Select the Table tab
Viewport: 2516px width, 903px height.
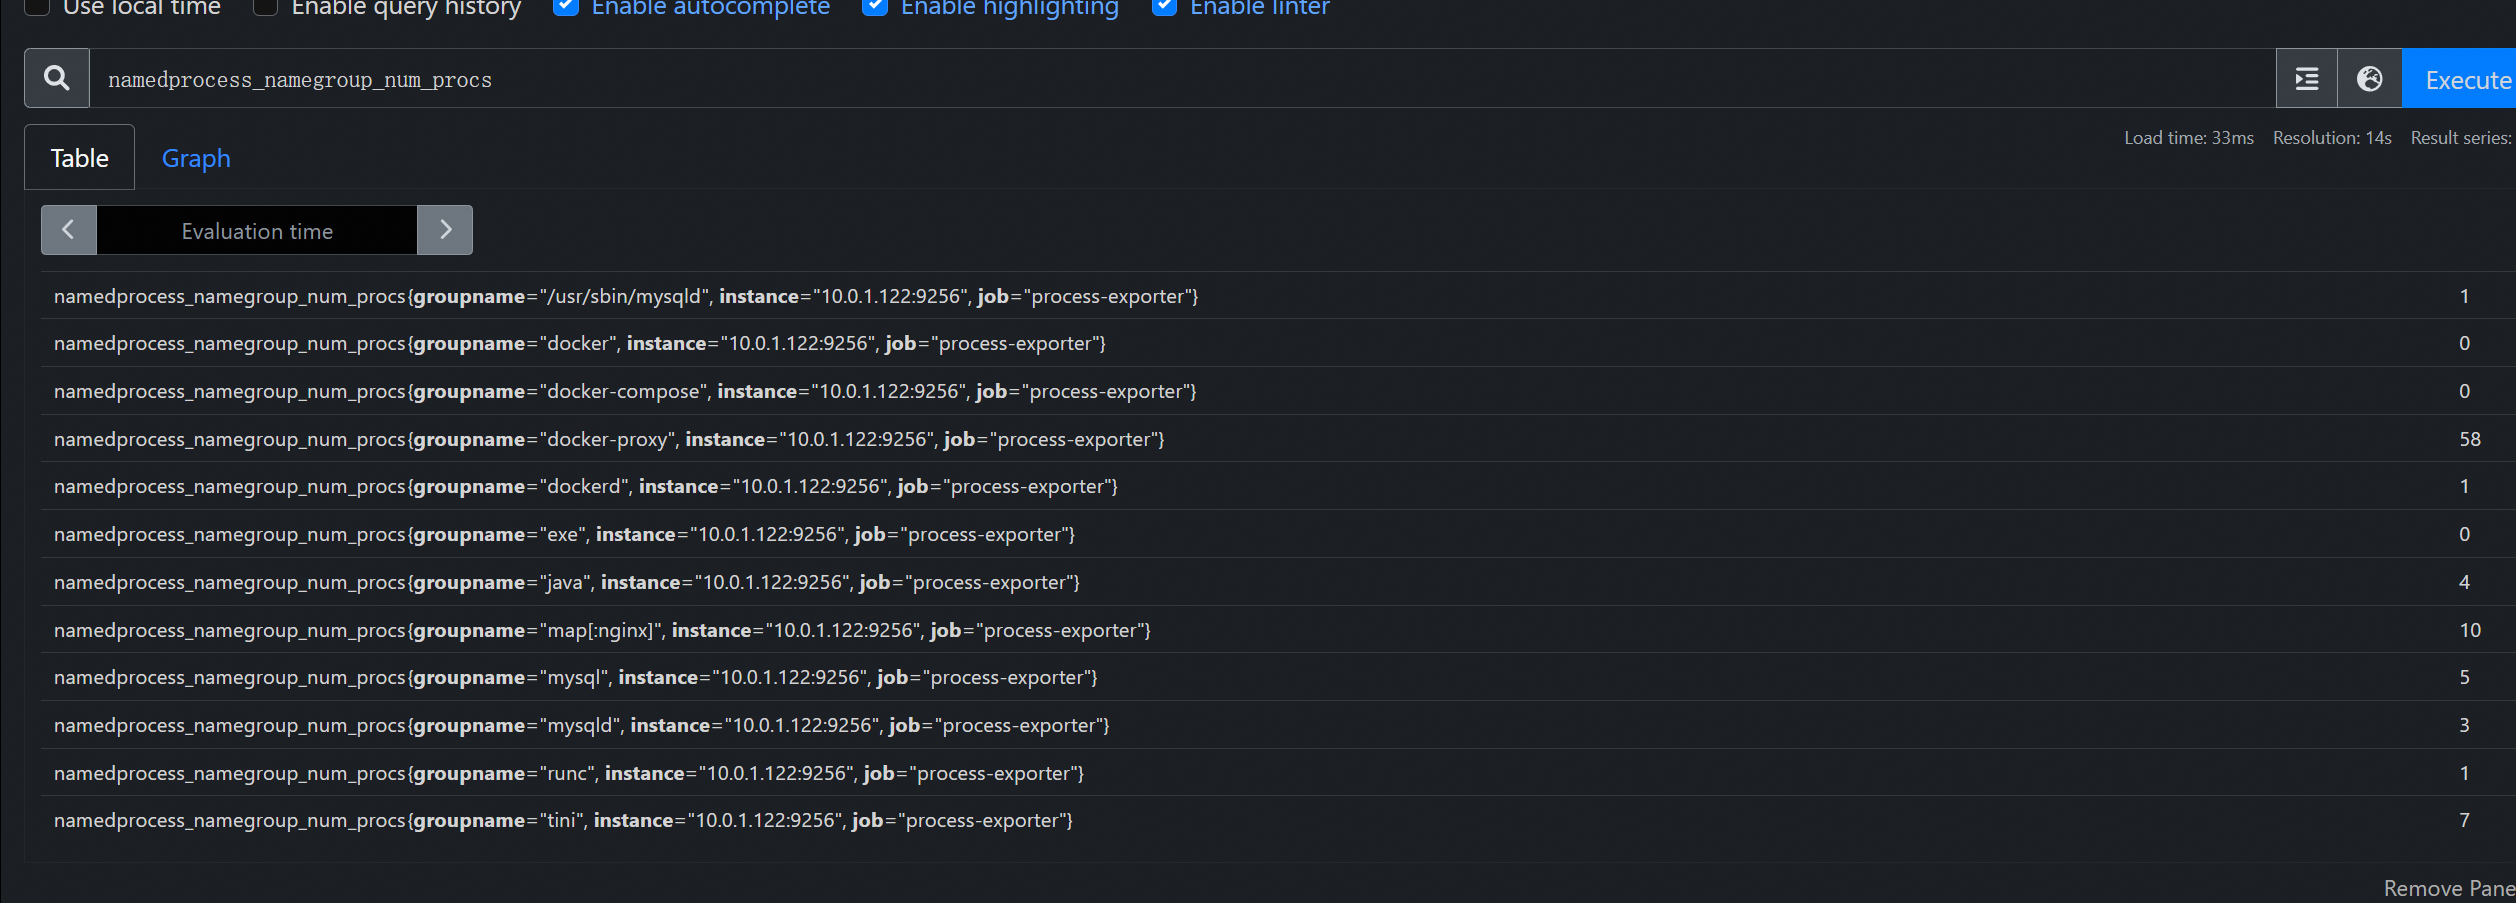[x=78, y=157]
